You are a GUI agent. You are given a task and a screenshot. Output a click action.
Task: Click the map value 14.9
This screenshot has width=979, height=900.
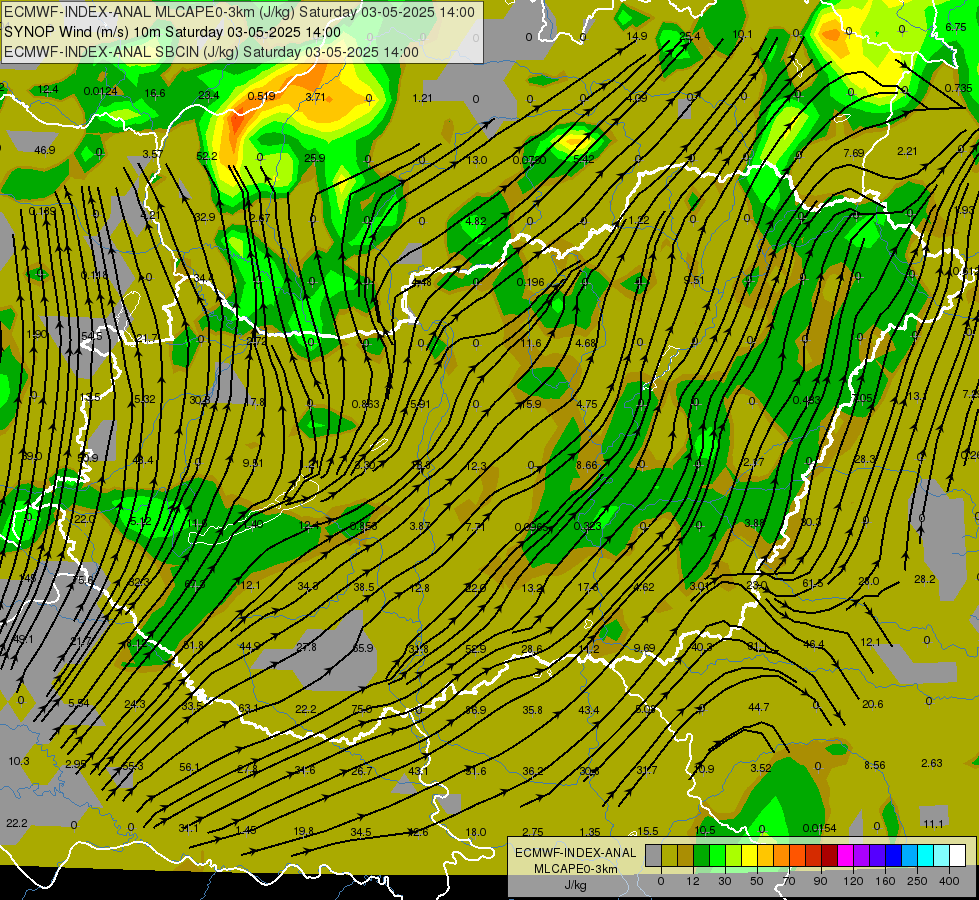(636, 37)
